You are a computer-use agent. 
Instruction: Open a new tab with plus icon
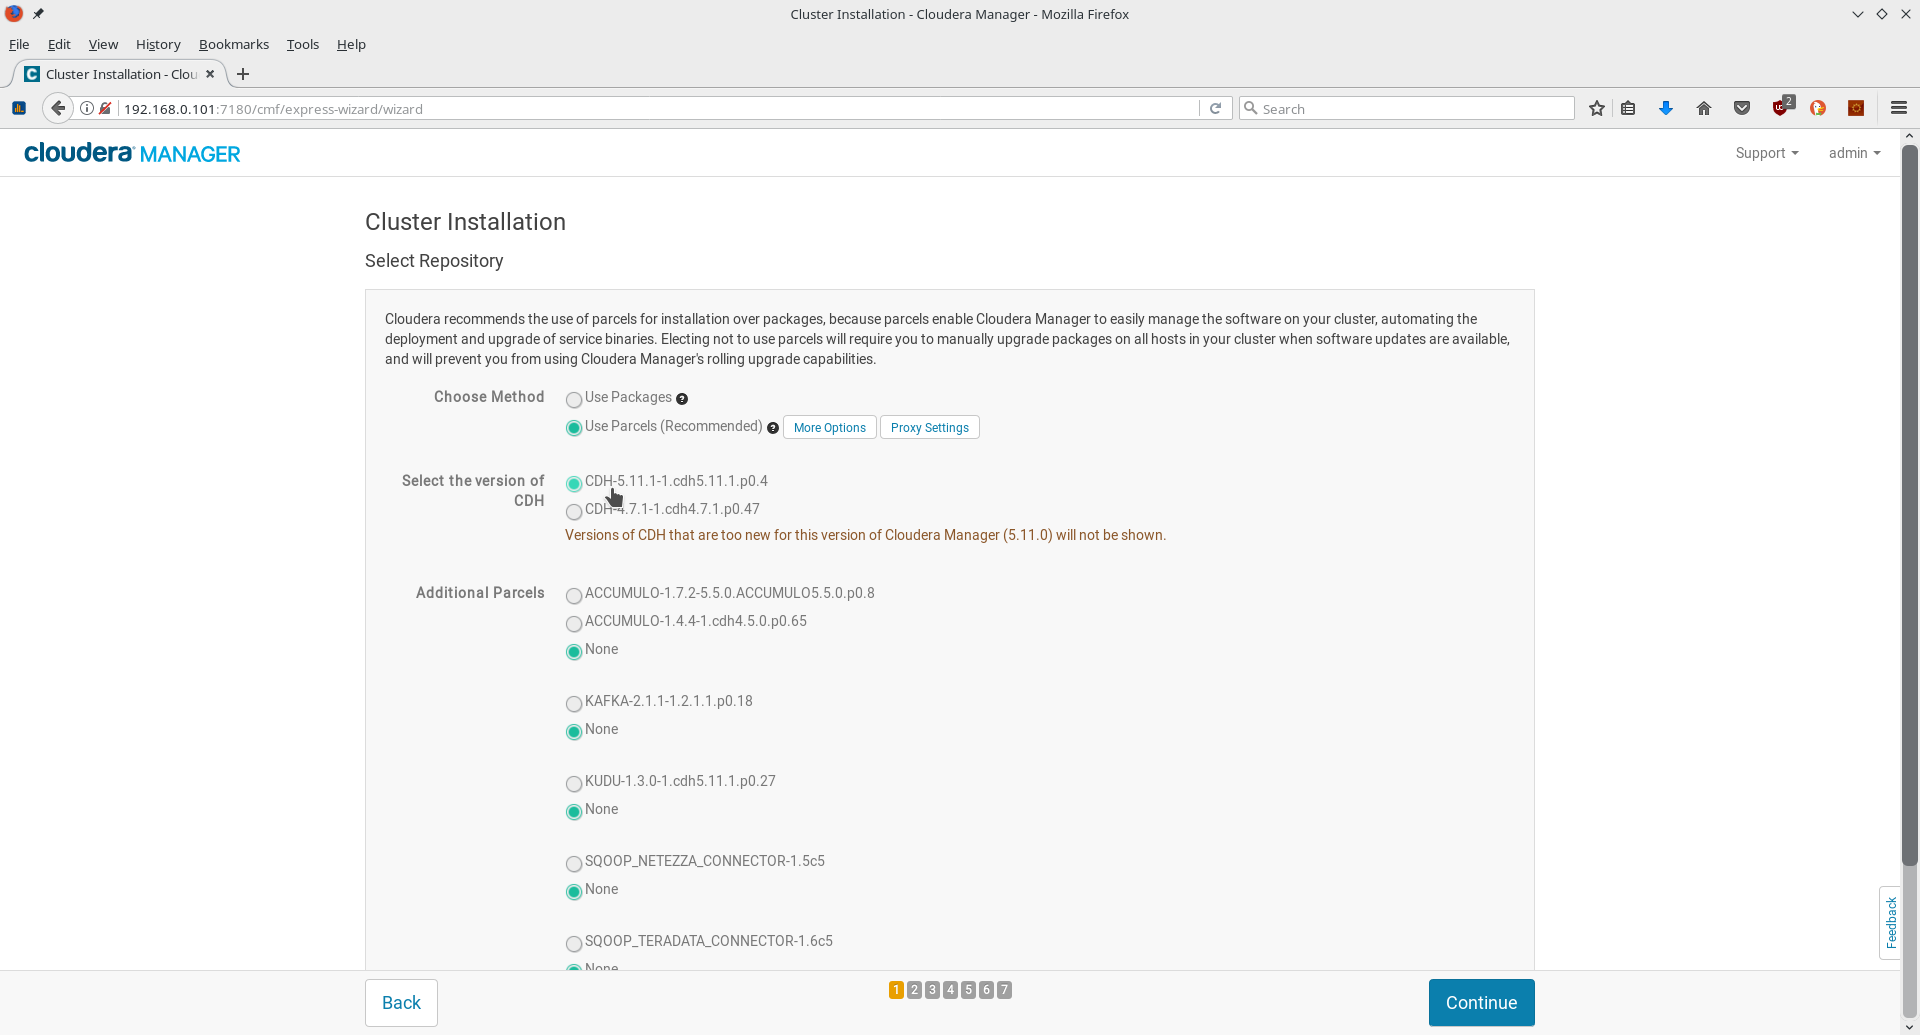(x=243, y=74)
